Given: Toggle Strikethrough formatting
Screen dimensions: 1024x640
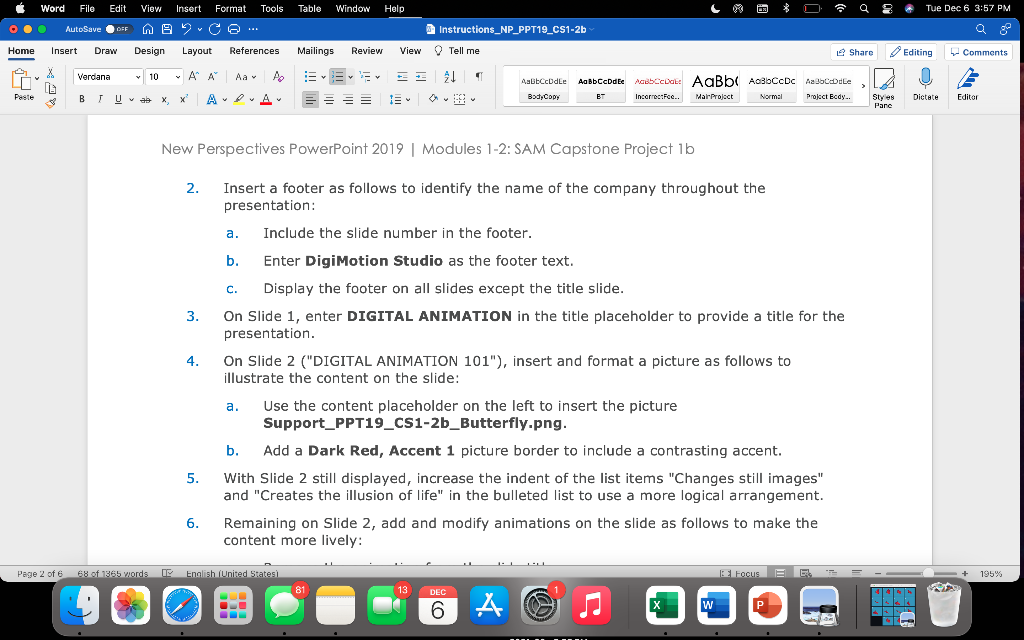Looking at the screenshot, I should click(x=146, y=99).
